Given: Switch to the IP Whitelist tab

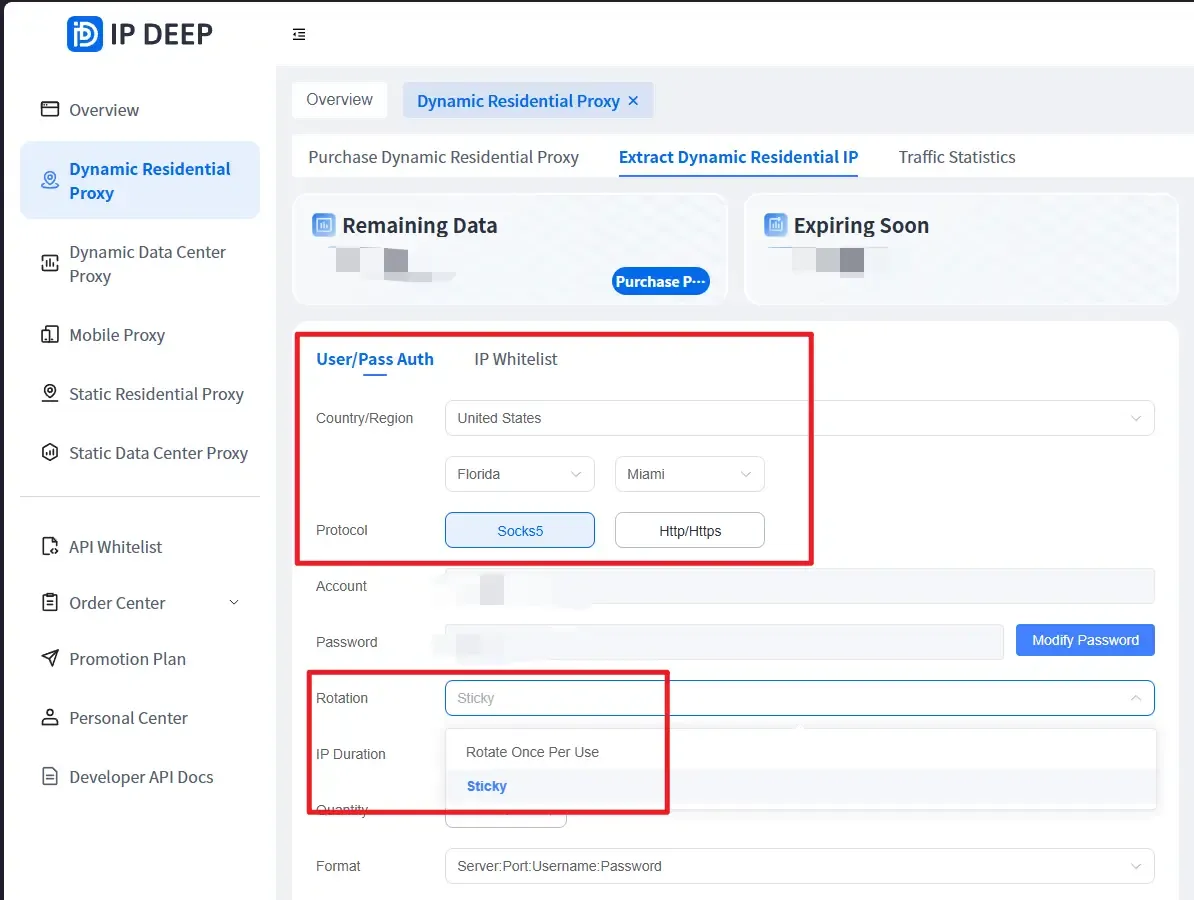Looking at the screenshot, I should 516,359.
